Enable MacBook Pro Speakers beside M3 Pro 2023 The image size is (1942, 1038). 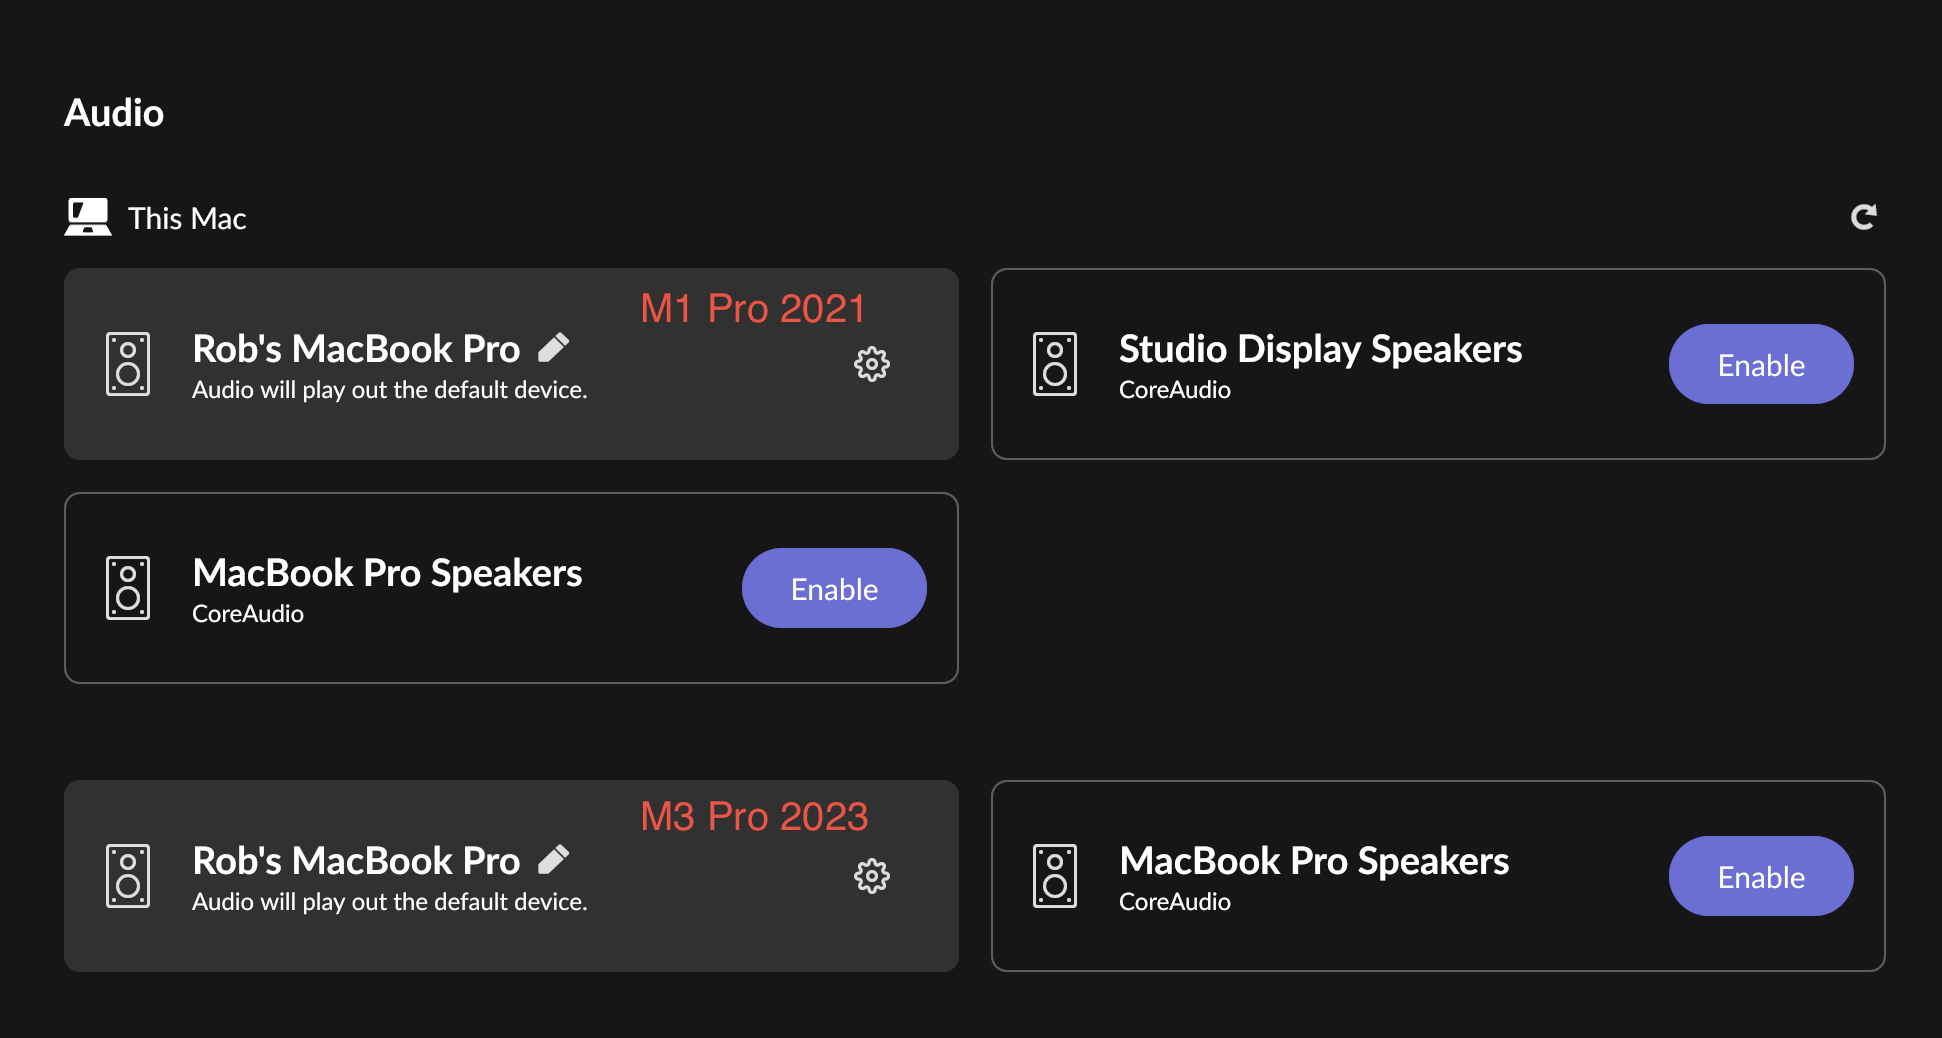pyautogui.click(x=1760, y=876)
